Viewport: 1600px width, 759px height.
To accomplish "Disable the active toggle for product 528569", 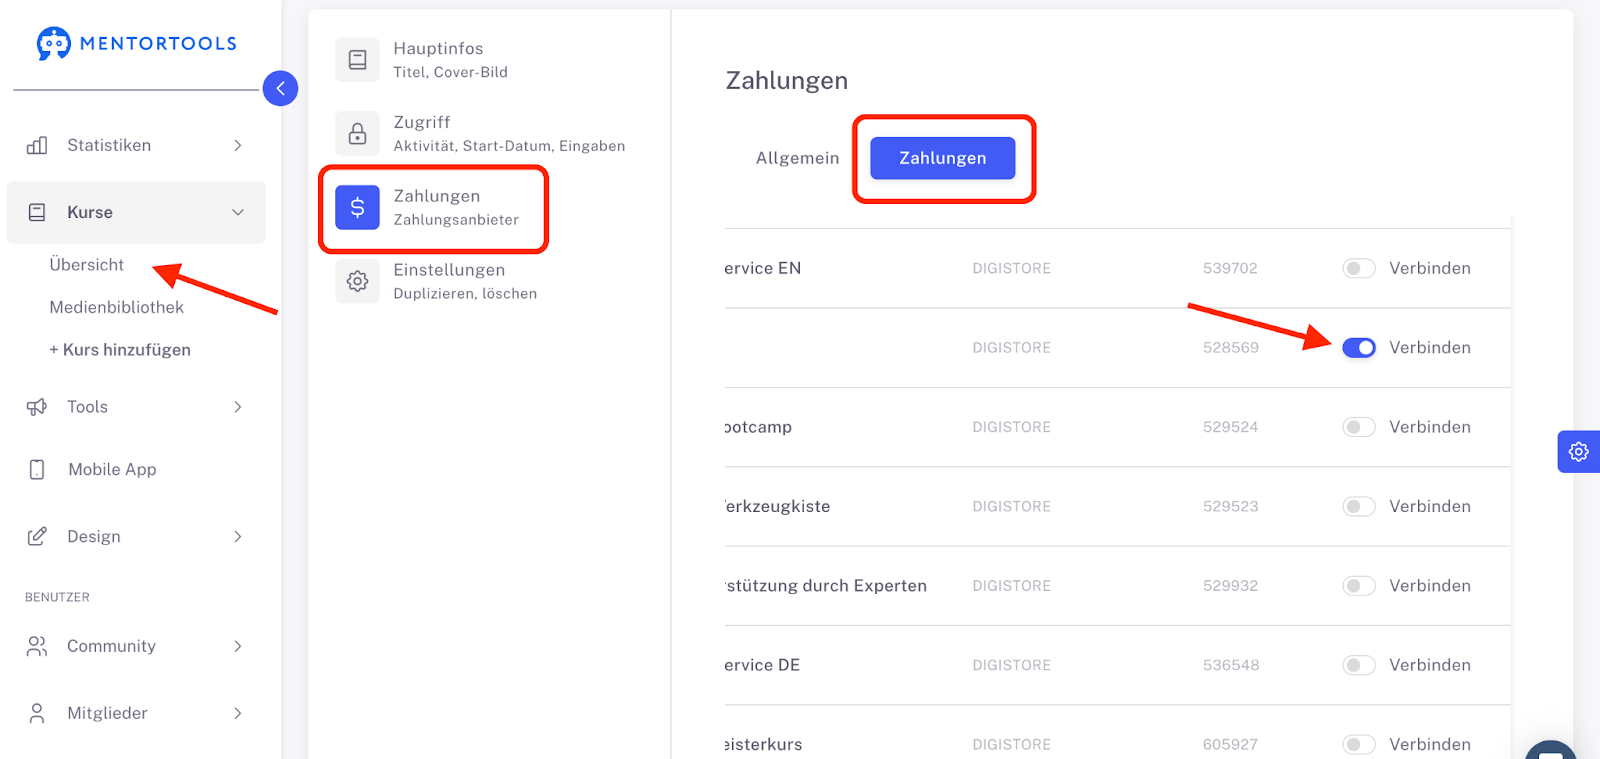I will pyautogui.click(x=1358, y=348).
